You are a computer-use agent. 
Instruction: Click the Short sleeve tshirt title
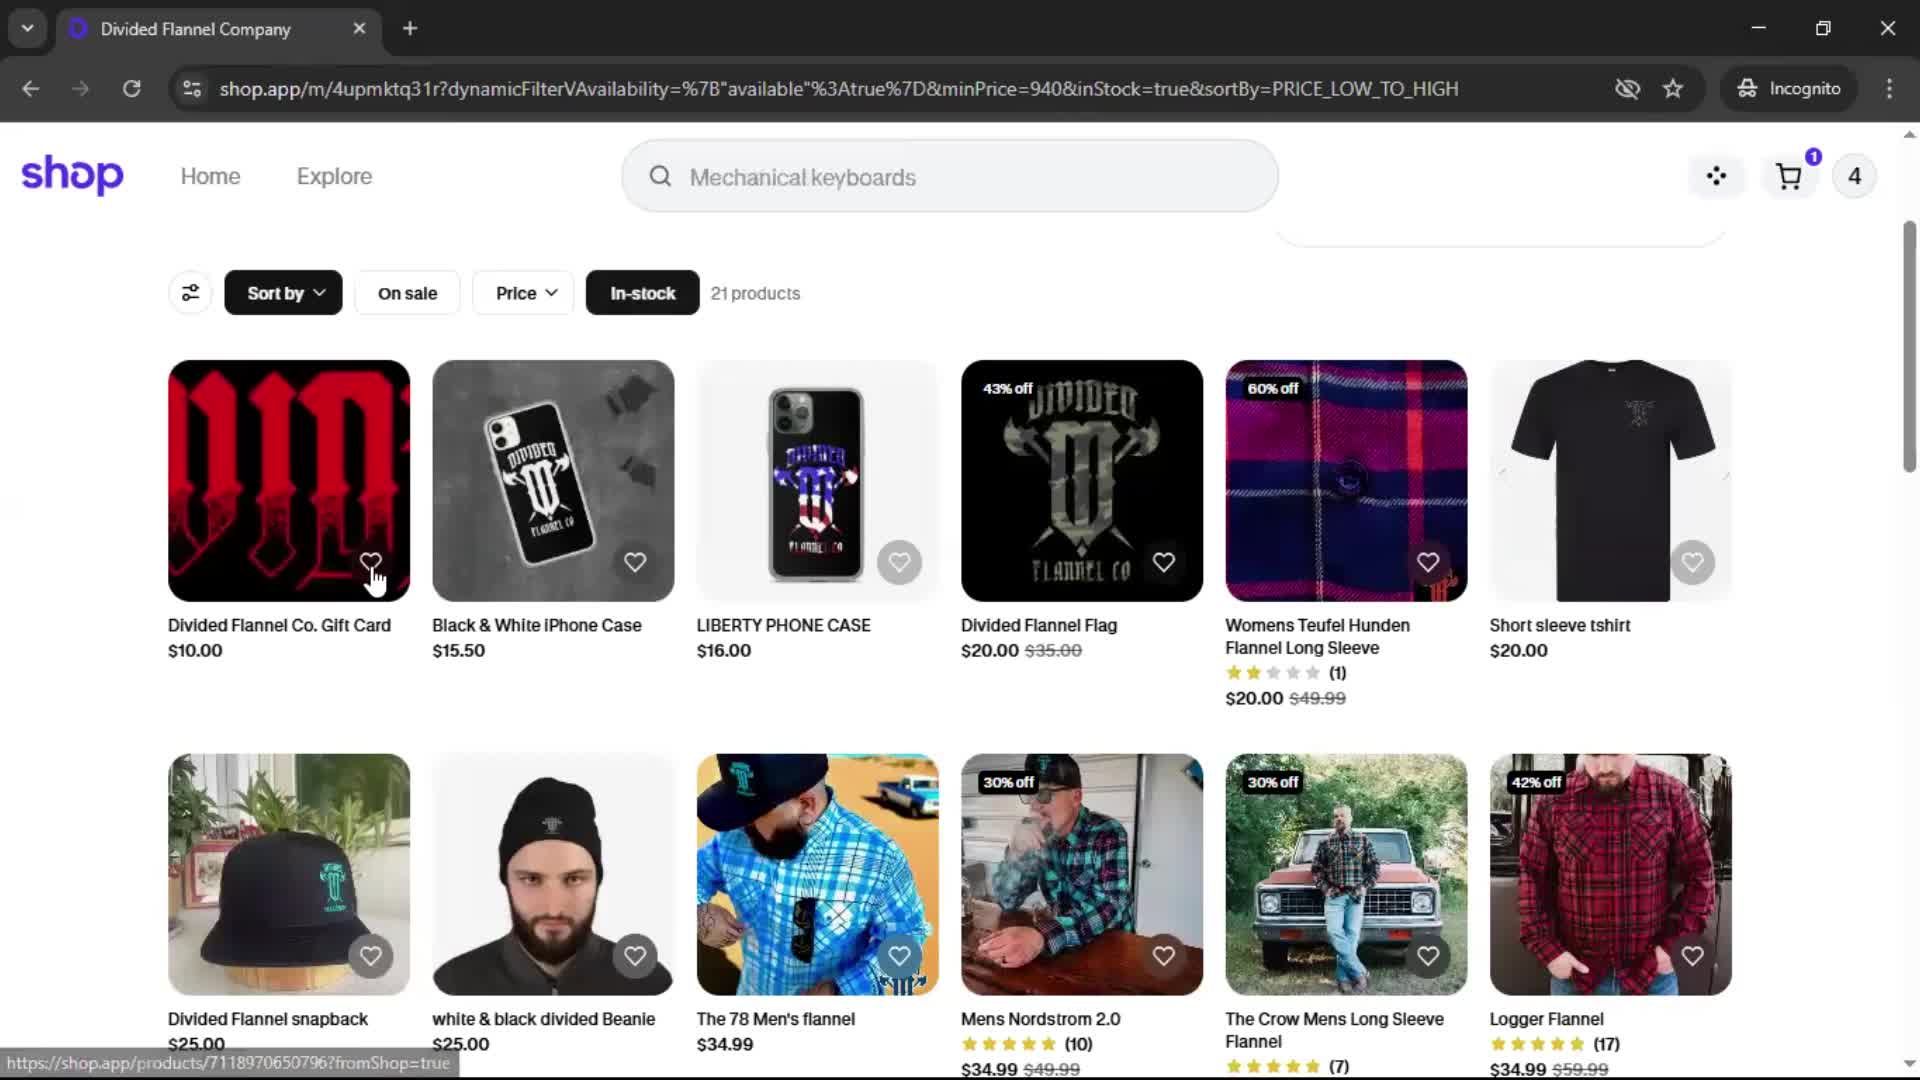(x=1559, y=625)
